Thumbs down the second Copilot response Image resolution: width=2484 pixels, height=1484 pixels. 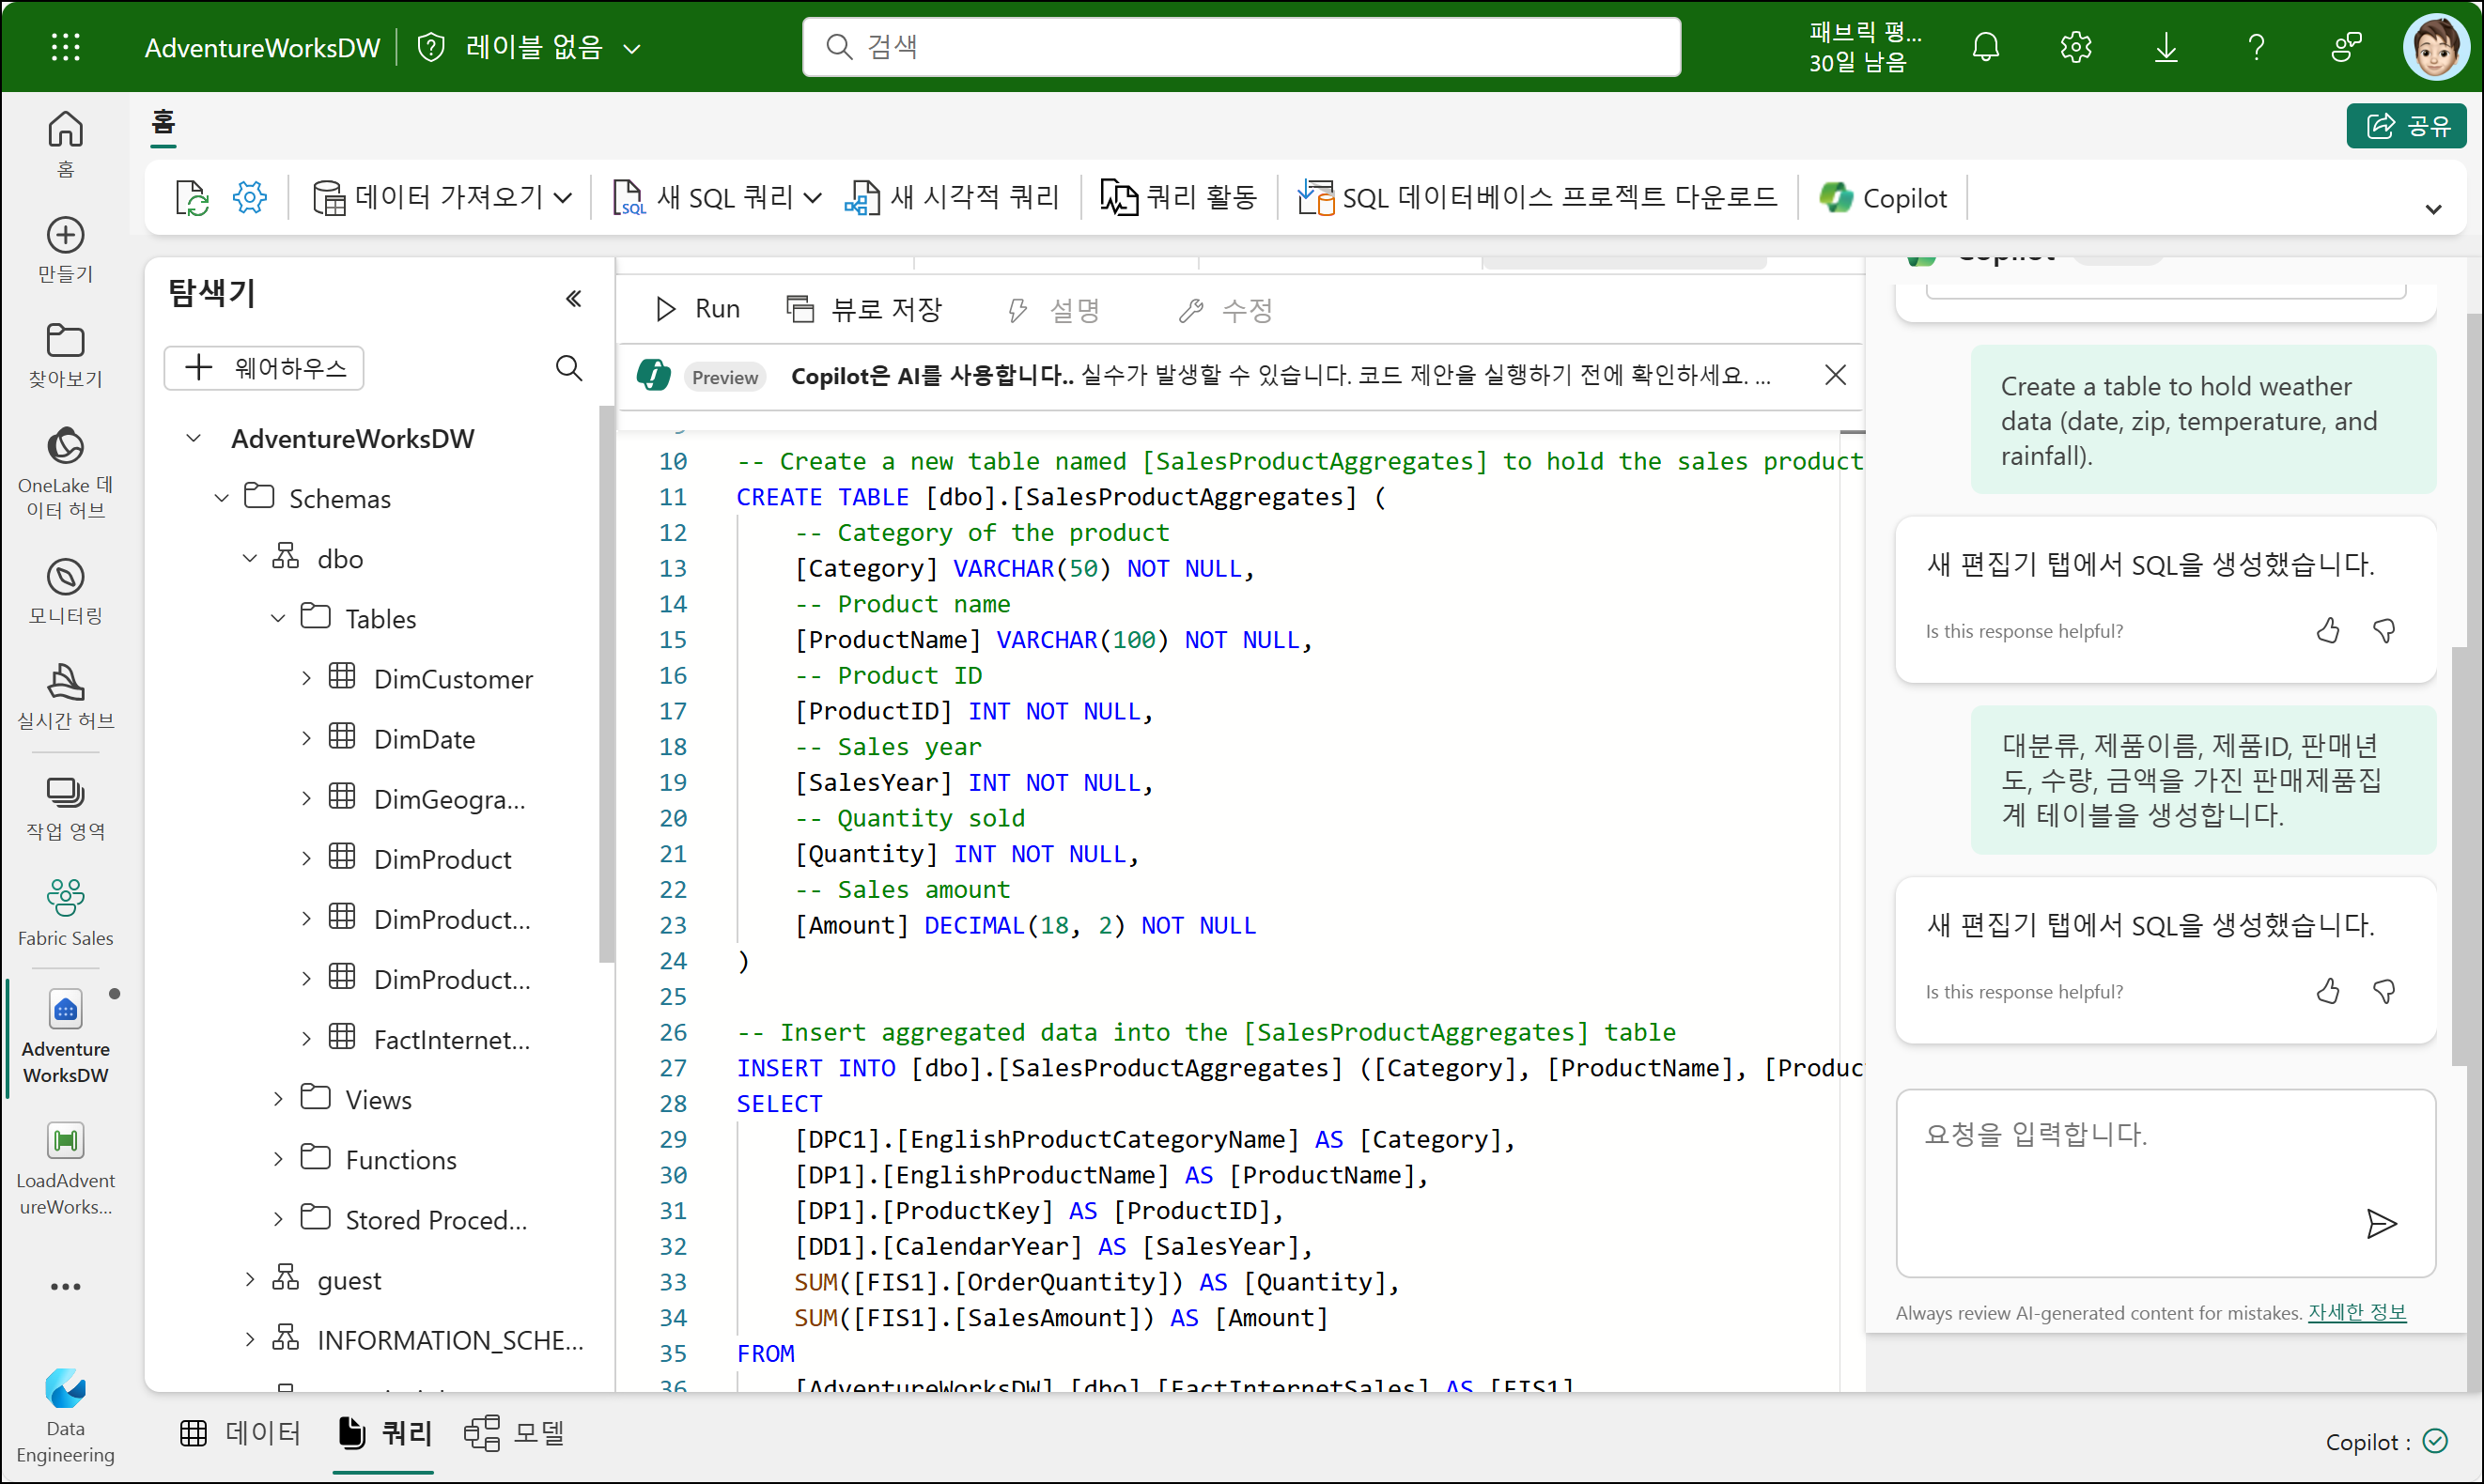[x=2384, y=991]
